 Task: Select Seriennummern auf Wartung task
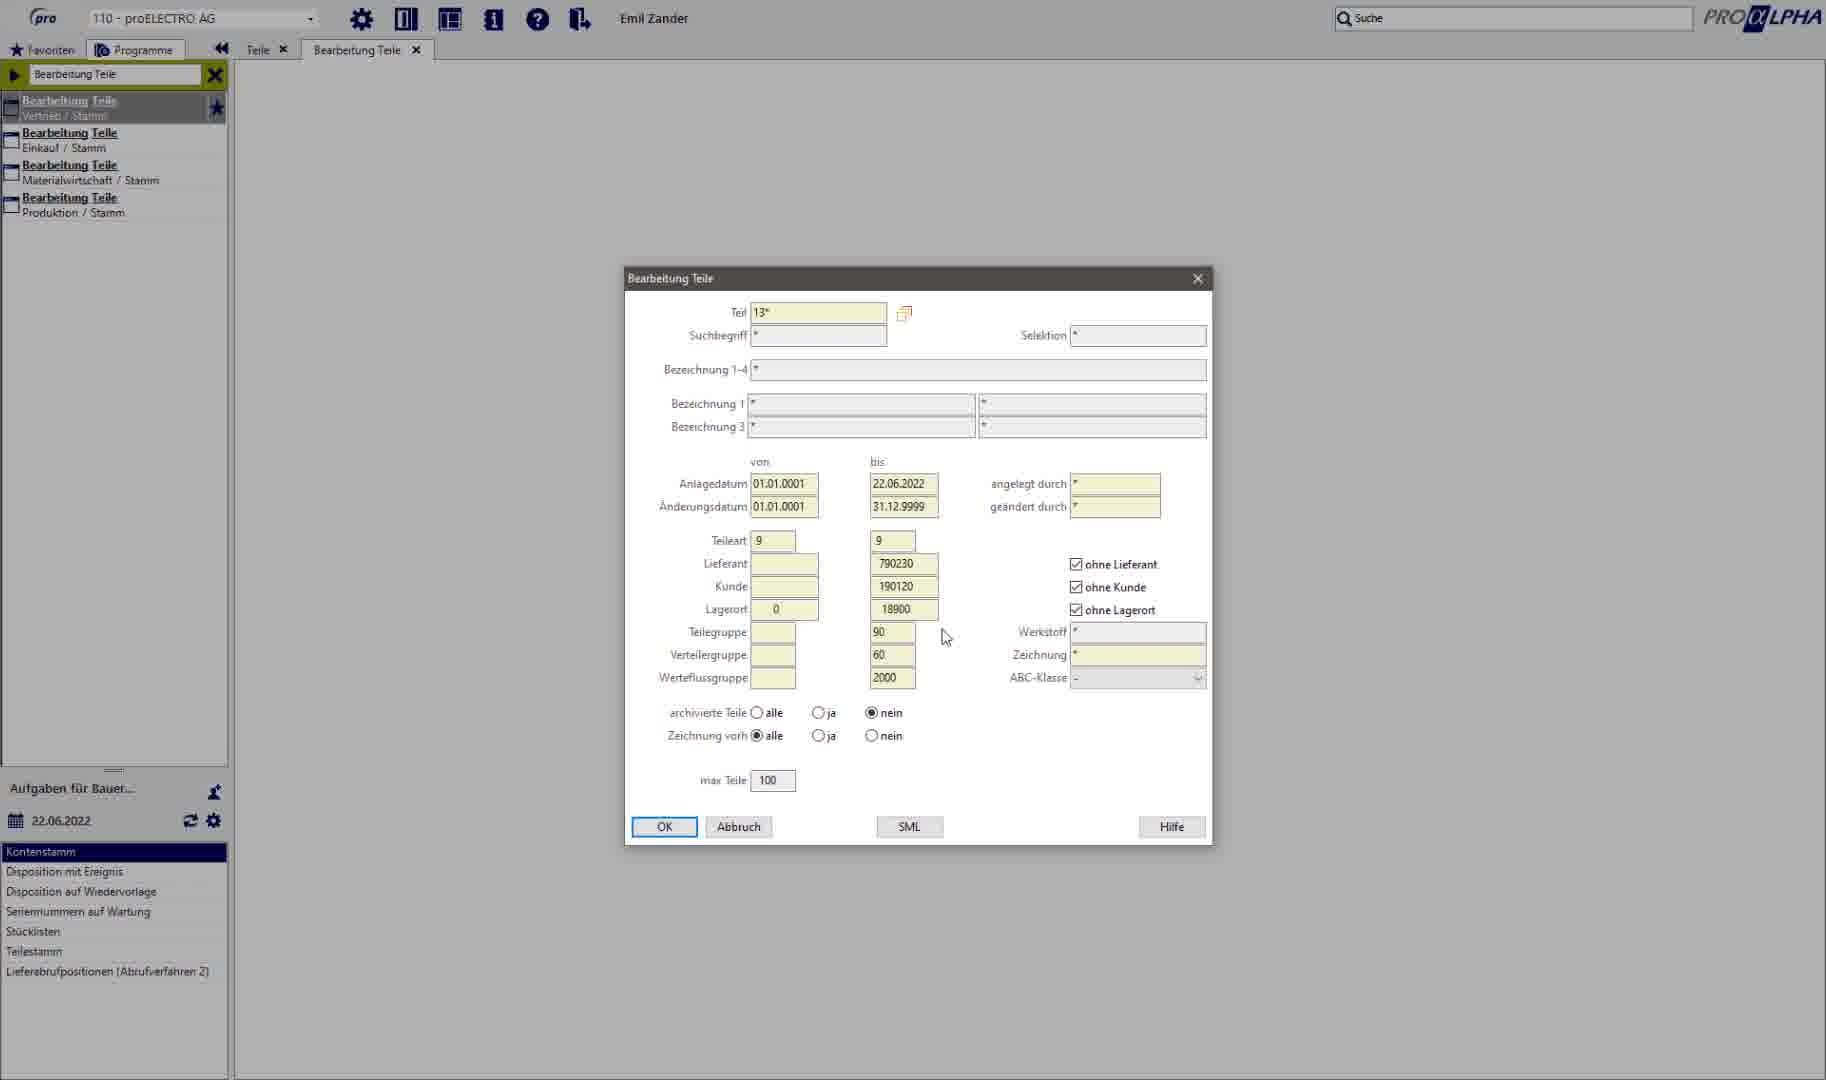pos(114,912)
